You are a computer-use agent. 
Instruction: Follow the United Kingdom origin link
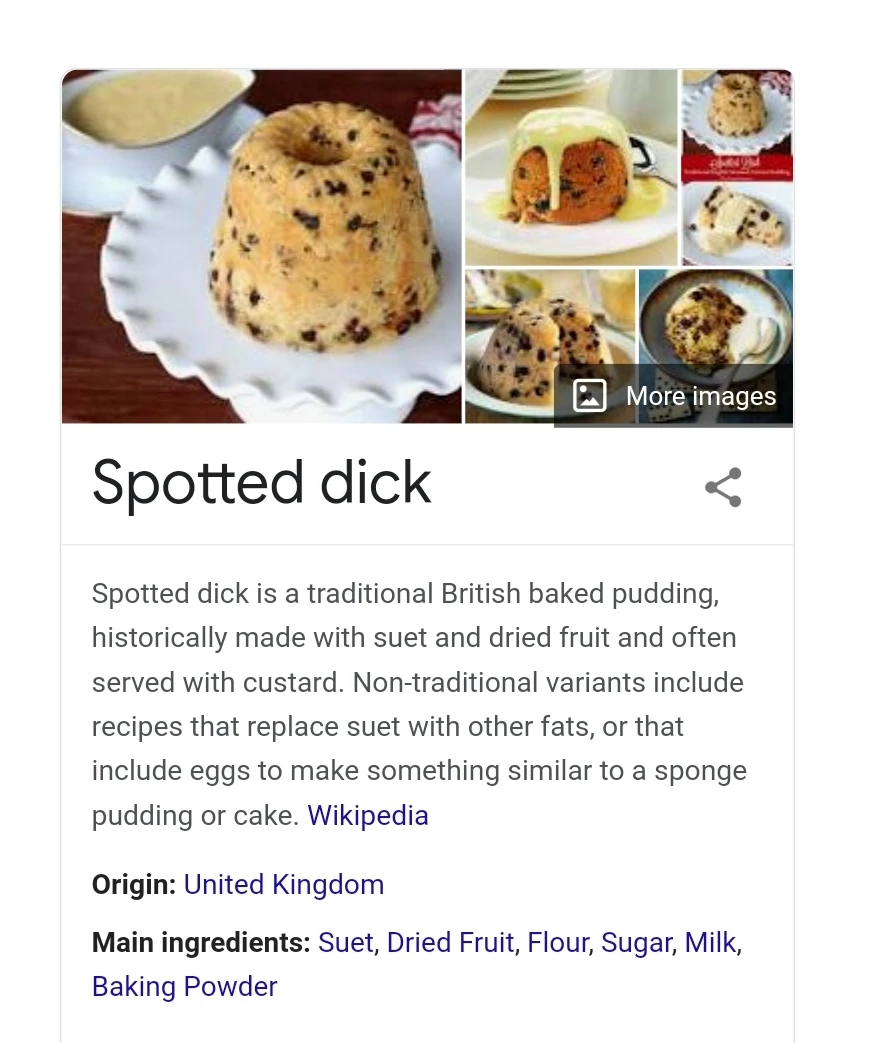(283, 884)
